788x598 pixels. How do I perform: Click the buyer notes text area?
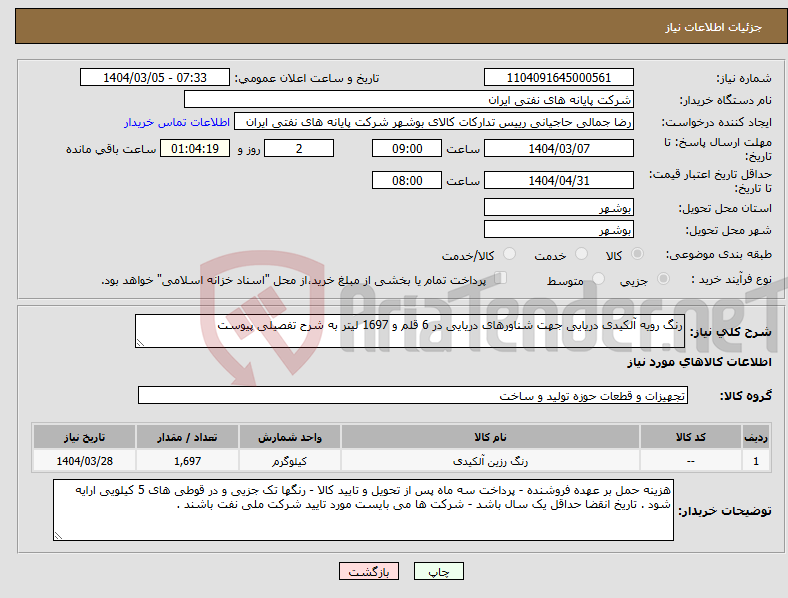pos(363,510)
